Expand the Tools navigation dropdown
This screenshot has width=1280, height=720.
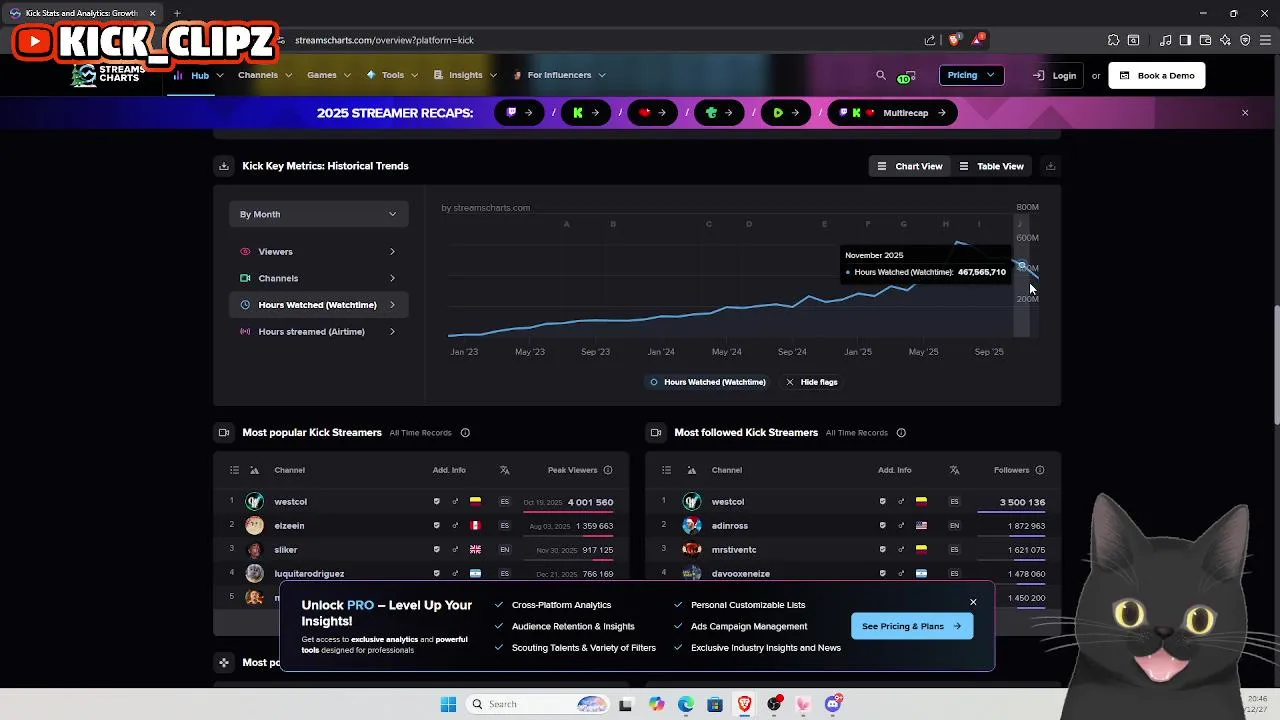point(392,75)
